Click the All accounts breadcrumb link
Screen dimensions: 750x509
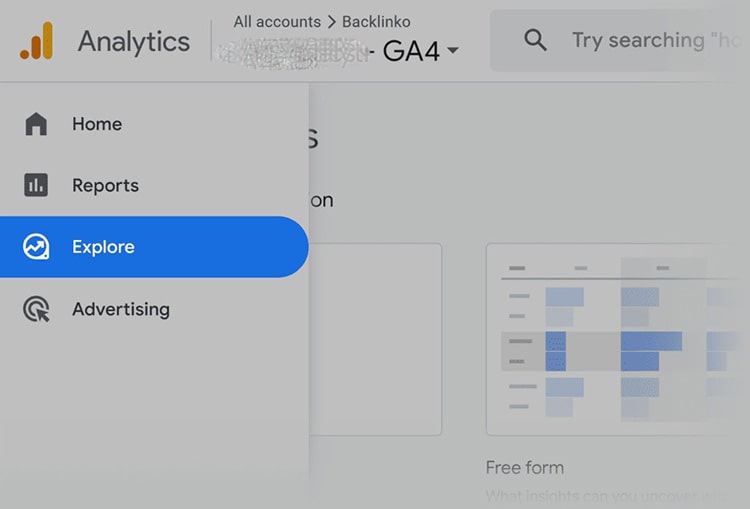pyautogui.click(x=277, y=22)
